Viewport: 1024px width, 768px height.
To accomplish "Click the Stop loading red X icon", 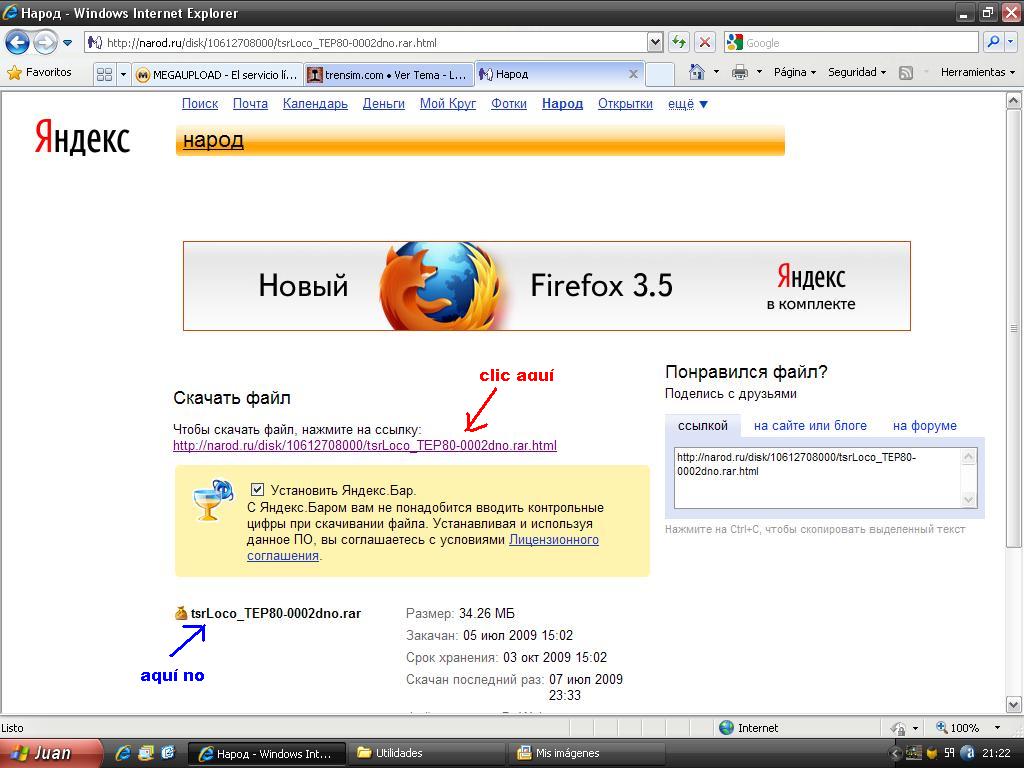I will (x=705, y=42).
